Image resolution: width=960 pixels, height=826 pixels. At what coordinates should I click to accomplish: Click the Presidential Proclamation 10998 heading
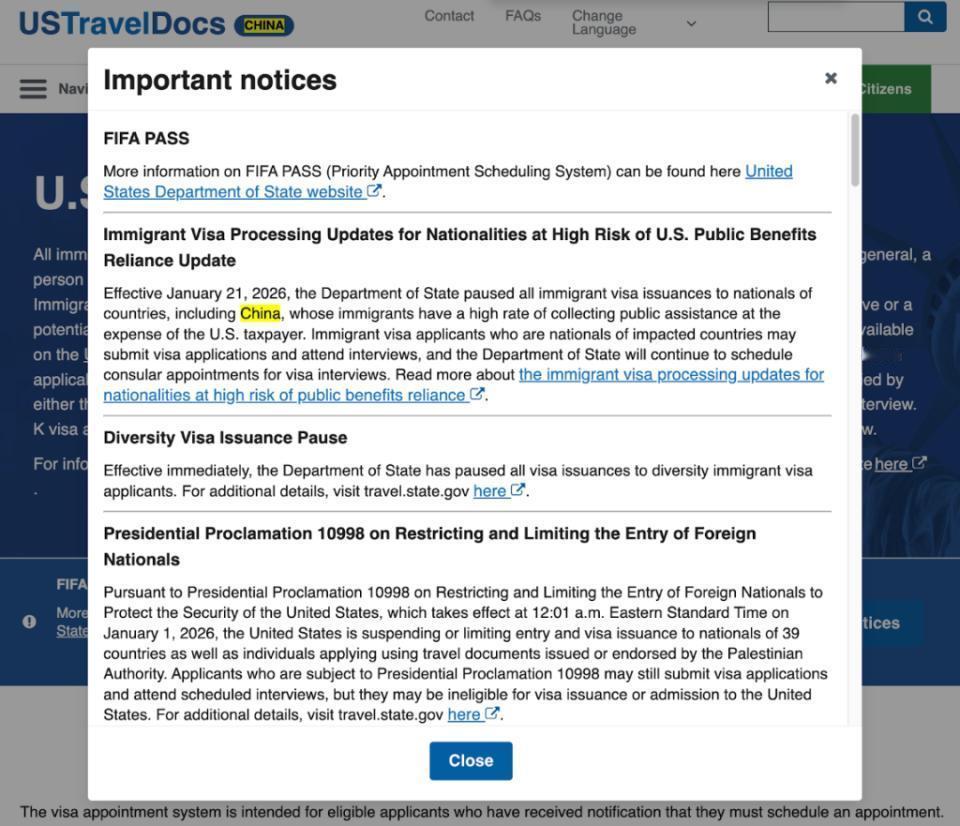coord(430,546)
